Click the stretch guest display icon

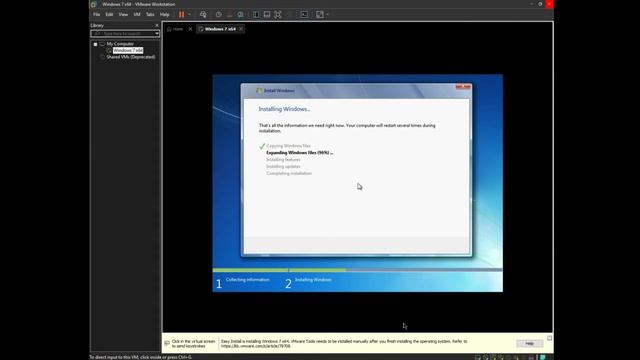(x=320, y=14)
